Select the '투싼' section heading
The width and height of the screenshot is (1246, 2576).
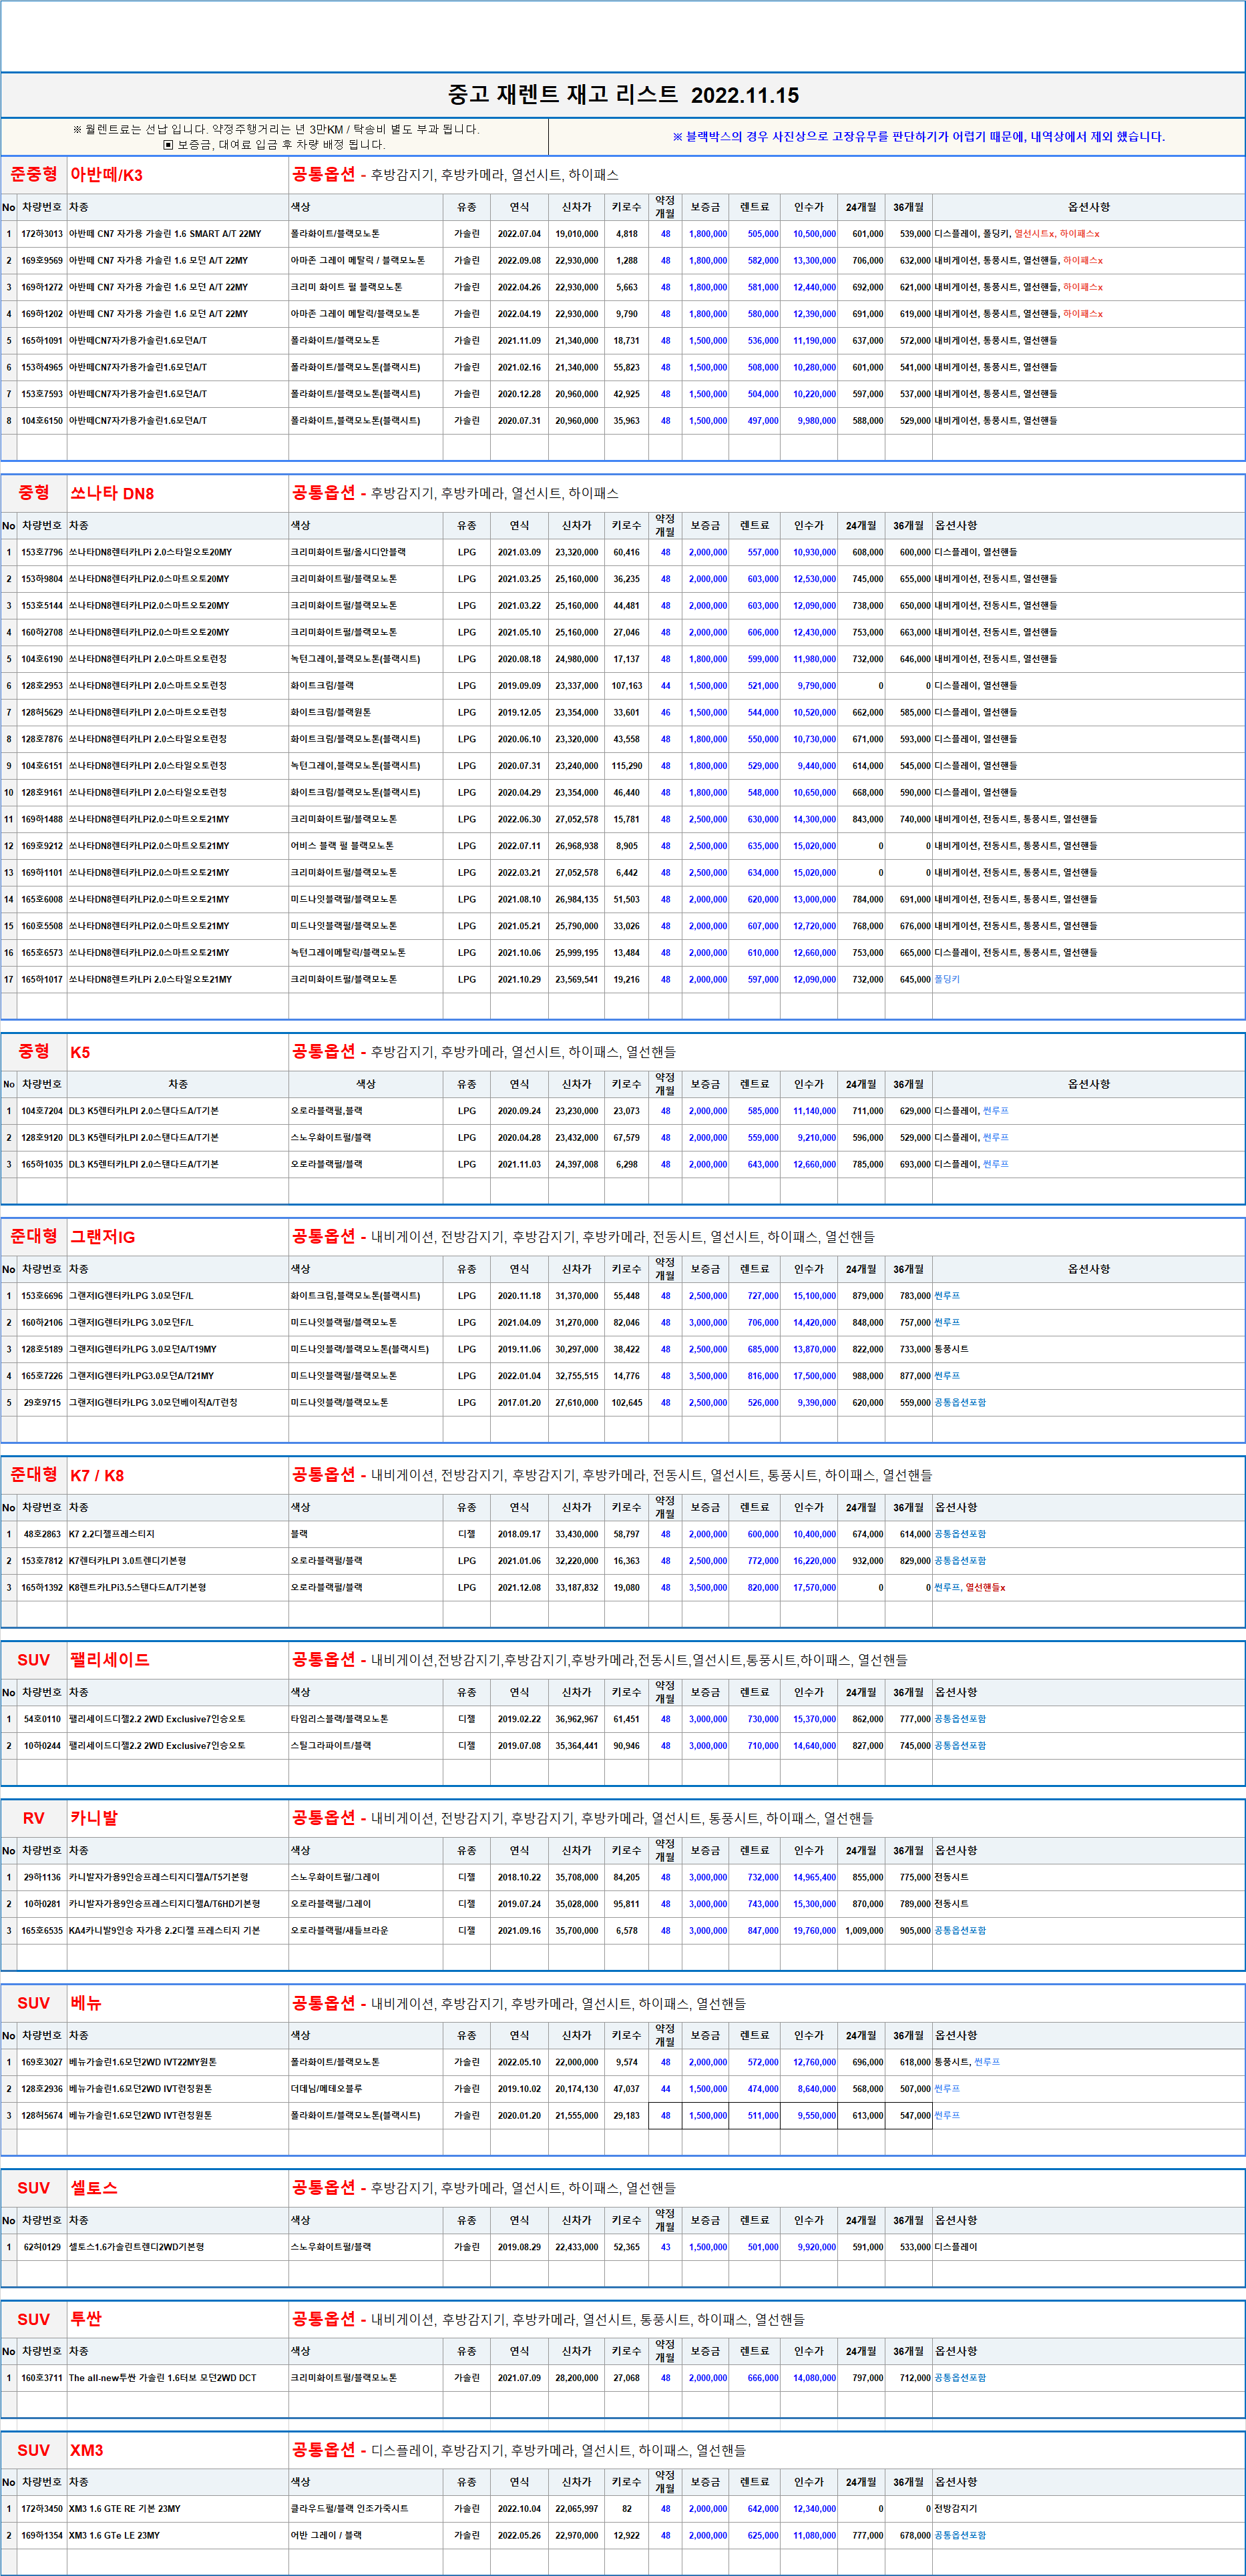[x=86, y=2320]
